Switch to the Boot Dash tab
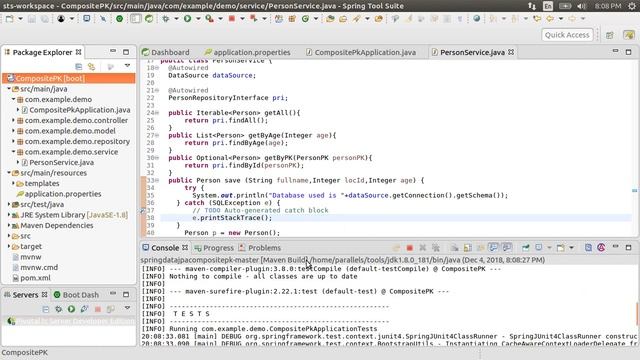Viewport: 640px width, 360px height. click(76, 295)
